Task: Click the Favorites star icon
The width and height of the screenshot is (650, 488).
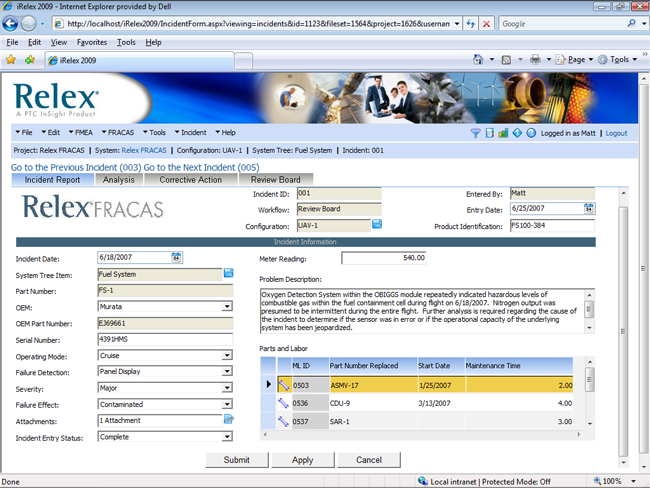Action: coord(11,60)
